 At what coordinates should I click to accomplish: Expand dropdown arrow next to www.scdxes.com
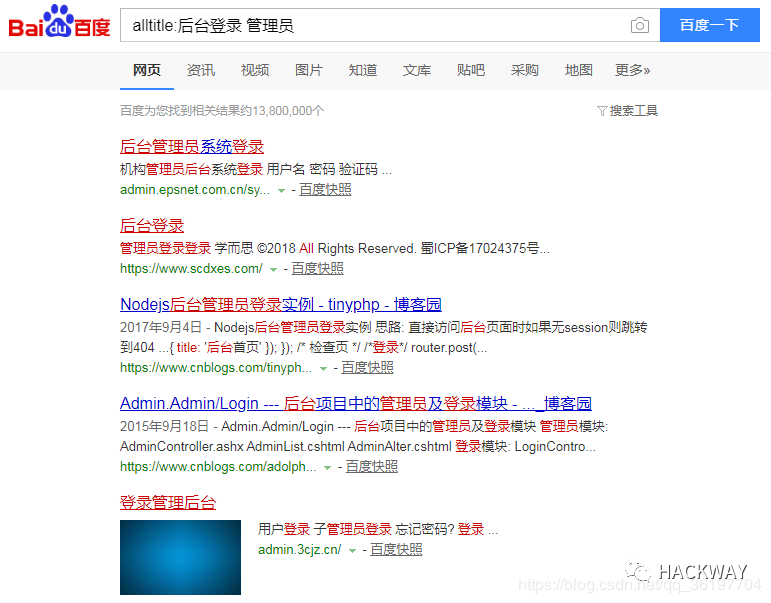click(273, 270)
